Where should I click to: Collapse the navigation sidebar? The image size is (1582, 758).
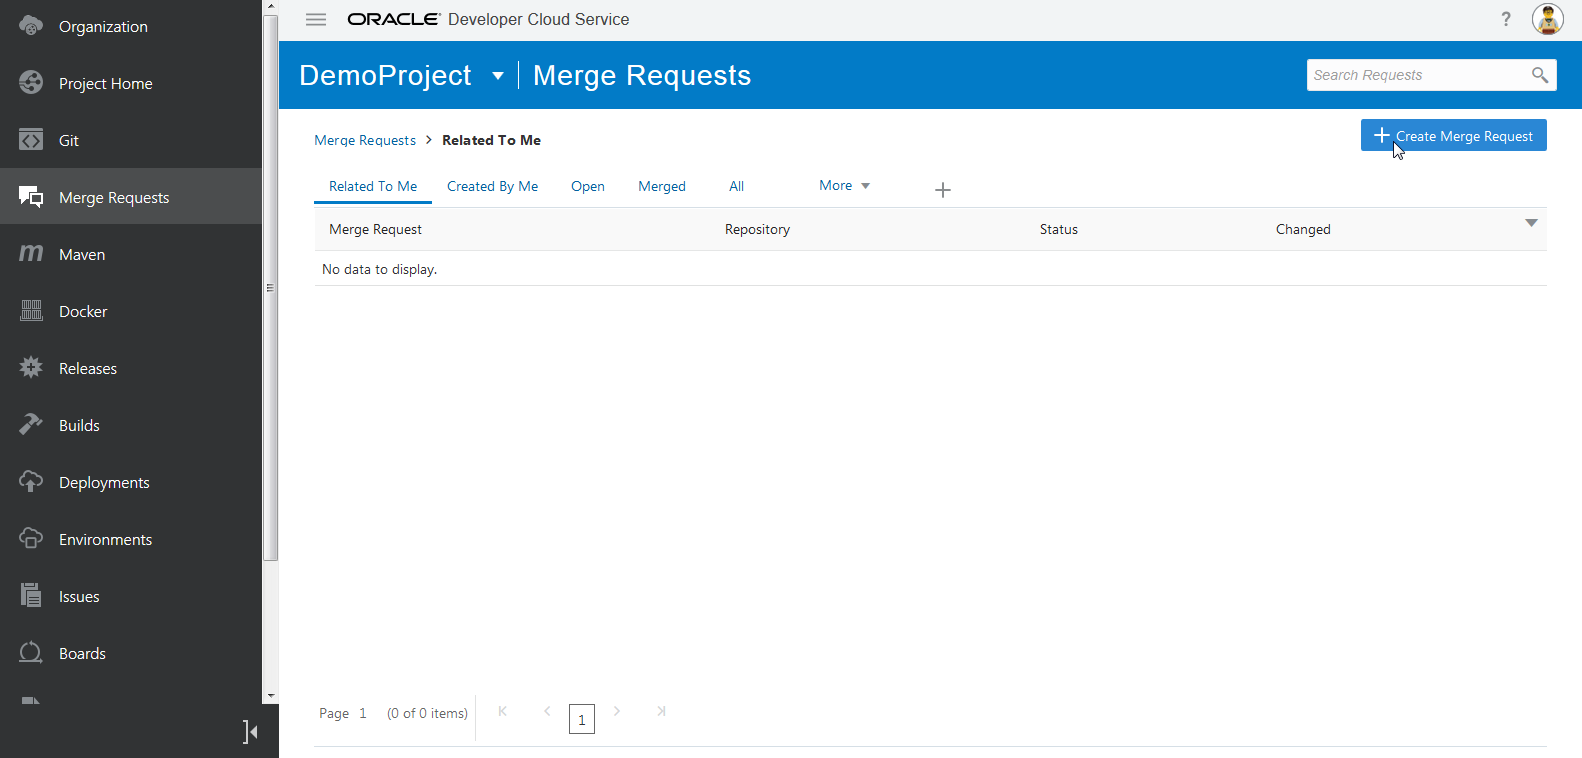(250, 732)
